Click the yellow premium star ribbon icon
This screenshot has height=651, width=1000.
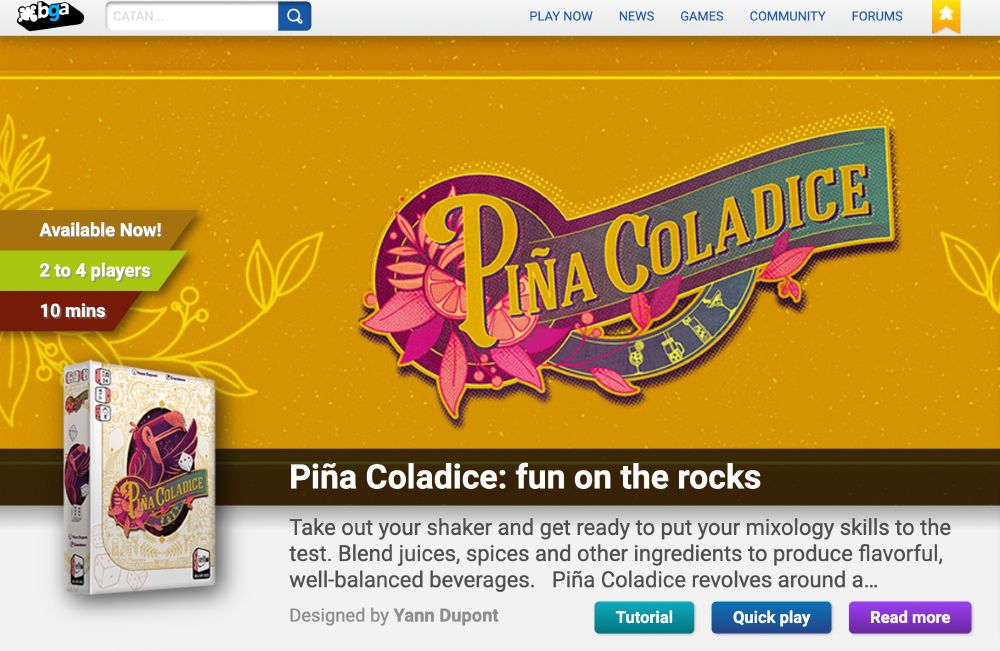pyautogui.click(x=946, y=16)
